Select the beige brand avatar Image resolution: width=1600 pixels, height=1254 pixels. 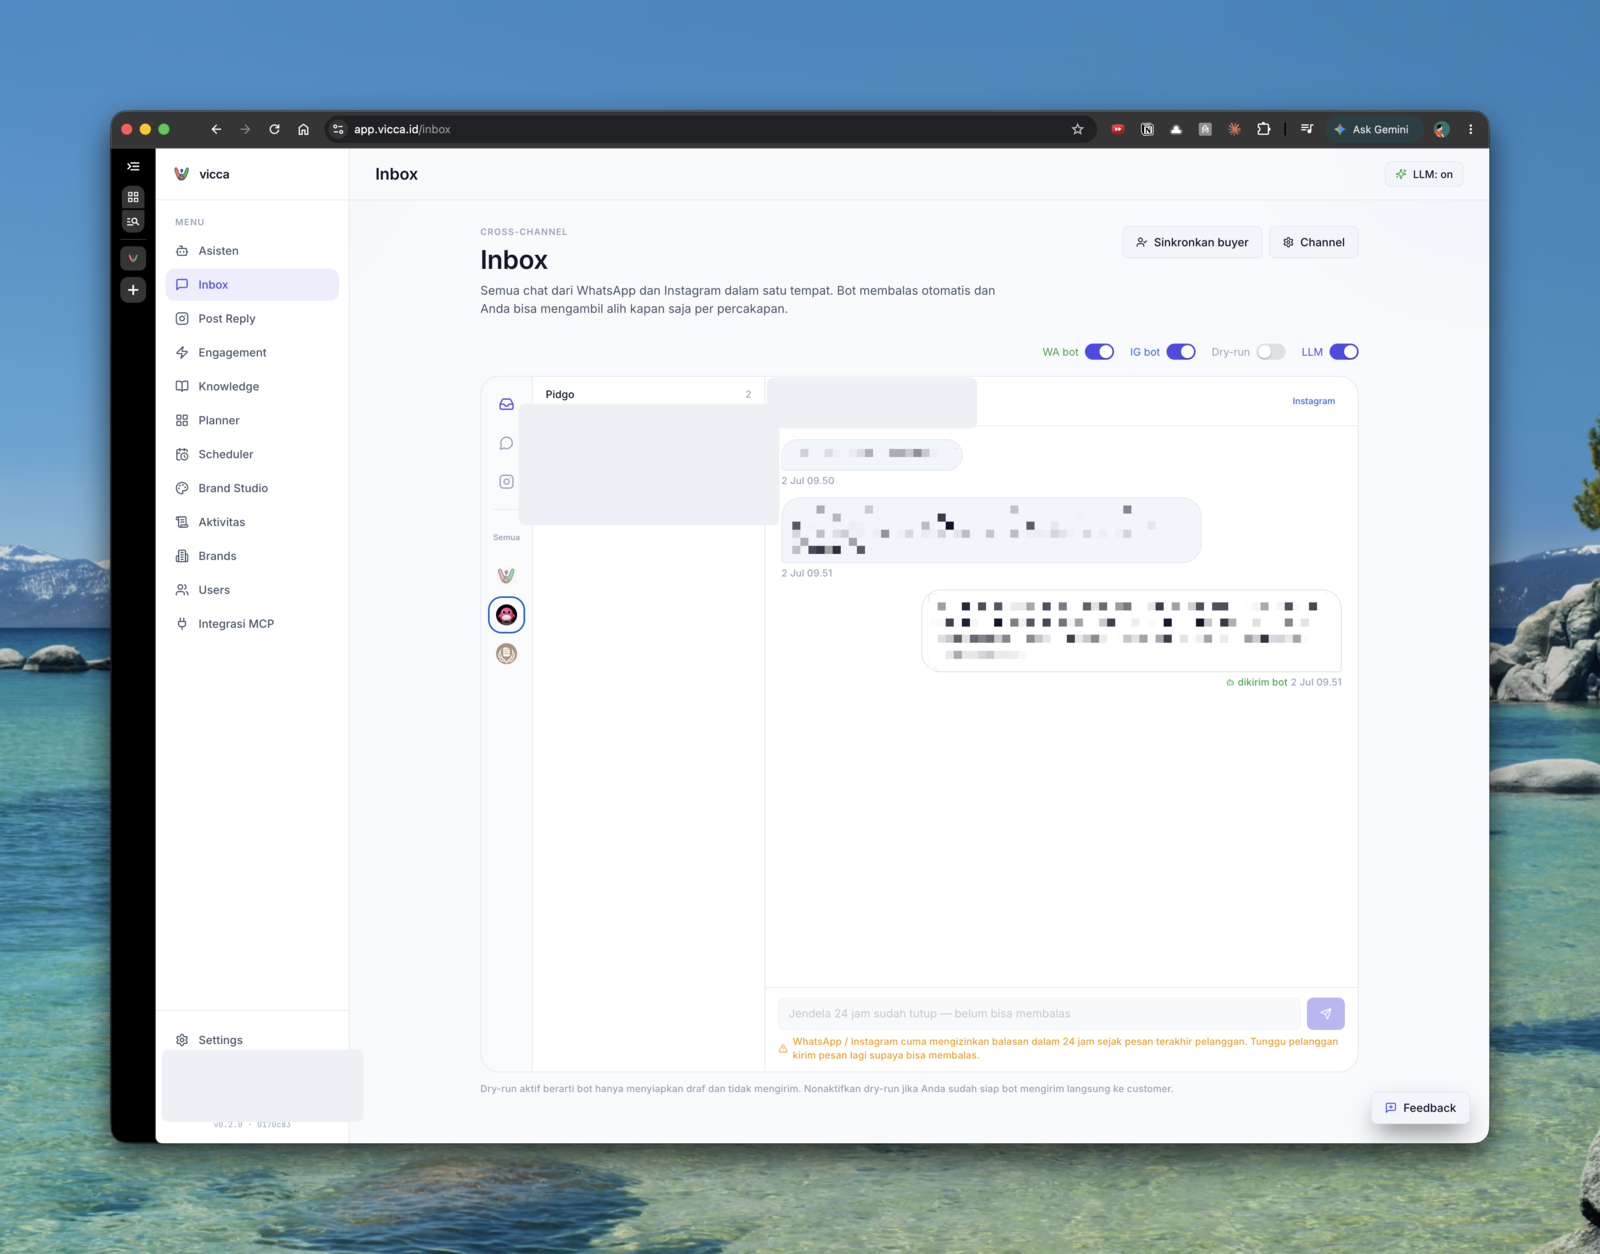click(507, 654)
